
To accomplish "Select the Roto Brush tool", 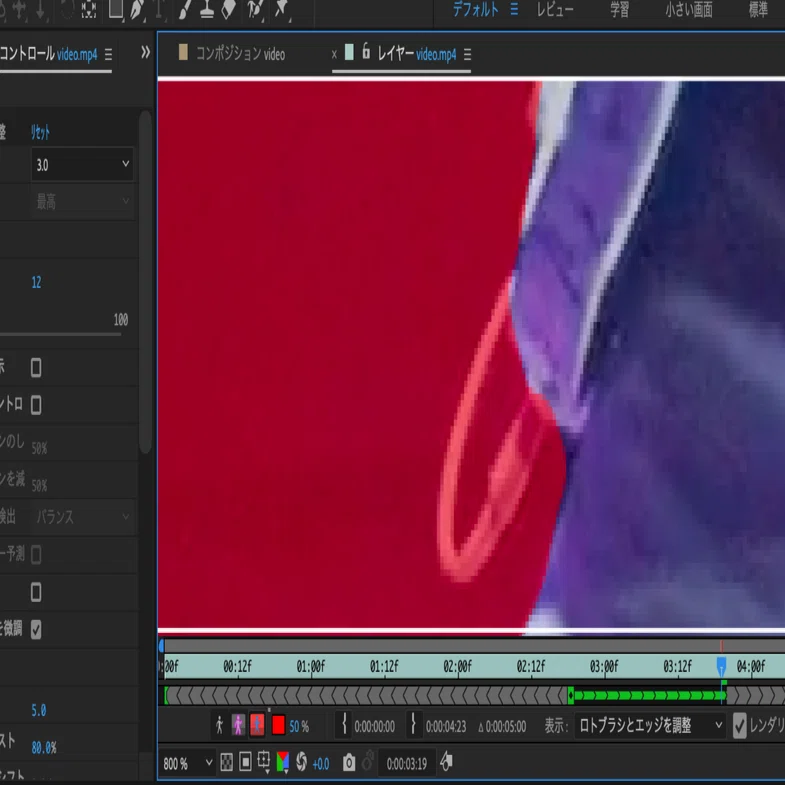I will pyautogui.click(x=255, y=10).
